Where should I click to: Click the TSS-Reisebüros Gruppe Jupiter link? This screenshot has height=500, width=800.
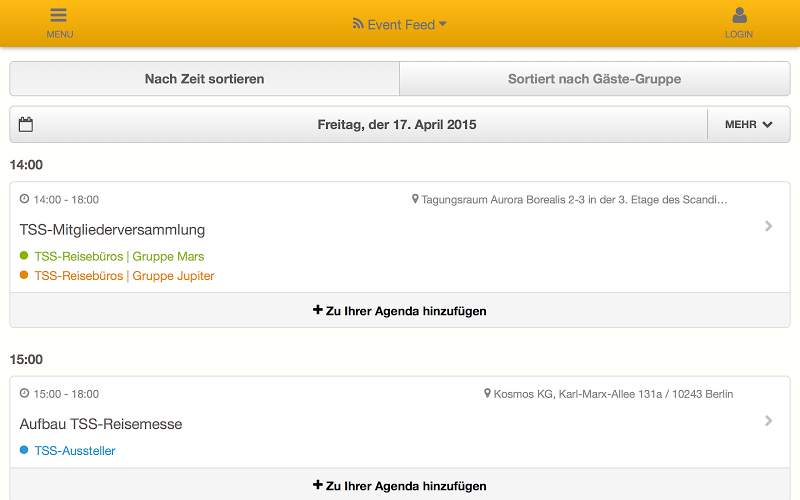pyautogui.click(x=124, y=276)
